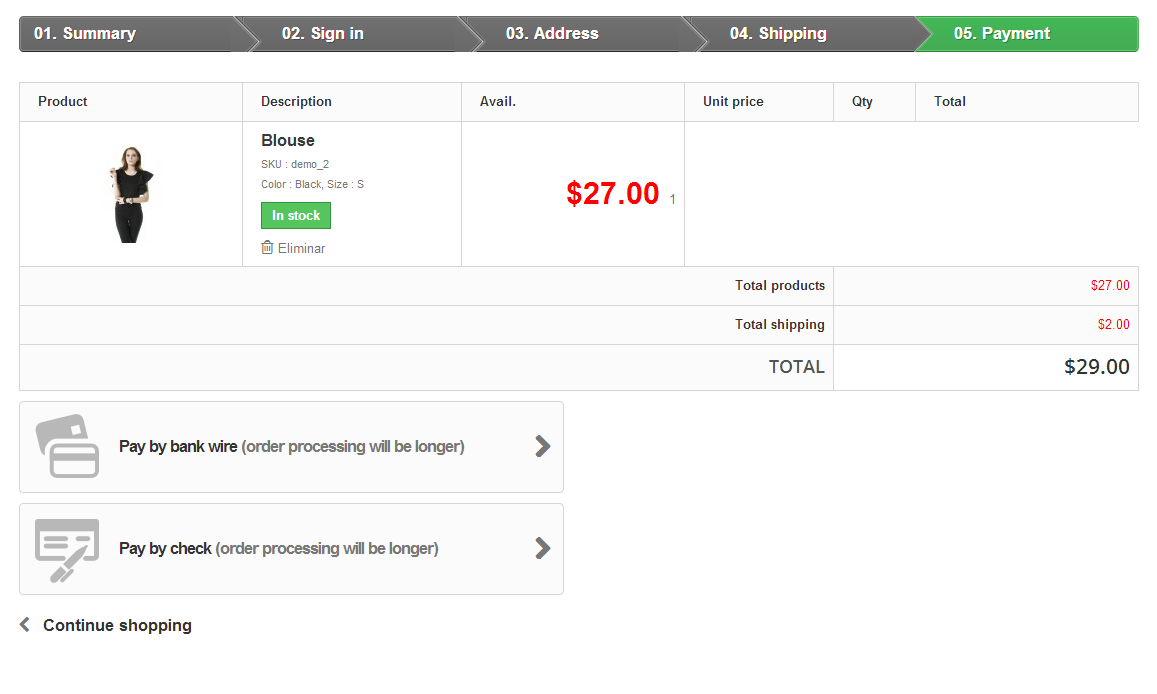Screen dimensions: 1157x694
Task: Click the bank wire credit card icon
Action: [68, 446]
